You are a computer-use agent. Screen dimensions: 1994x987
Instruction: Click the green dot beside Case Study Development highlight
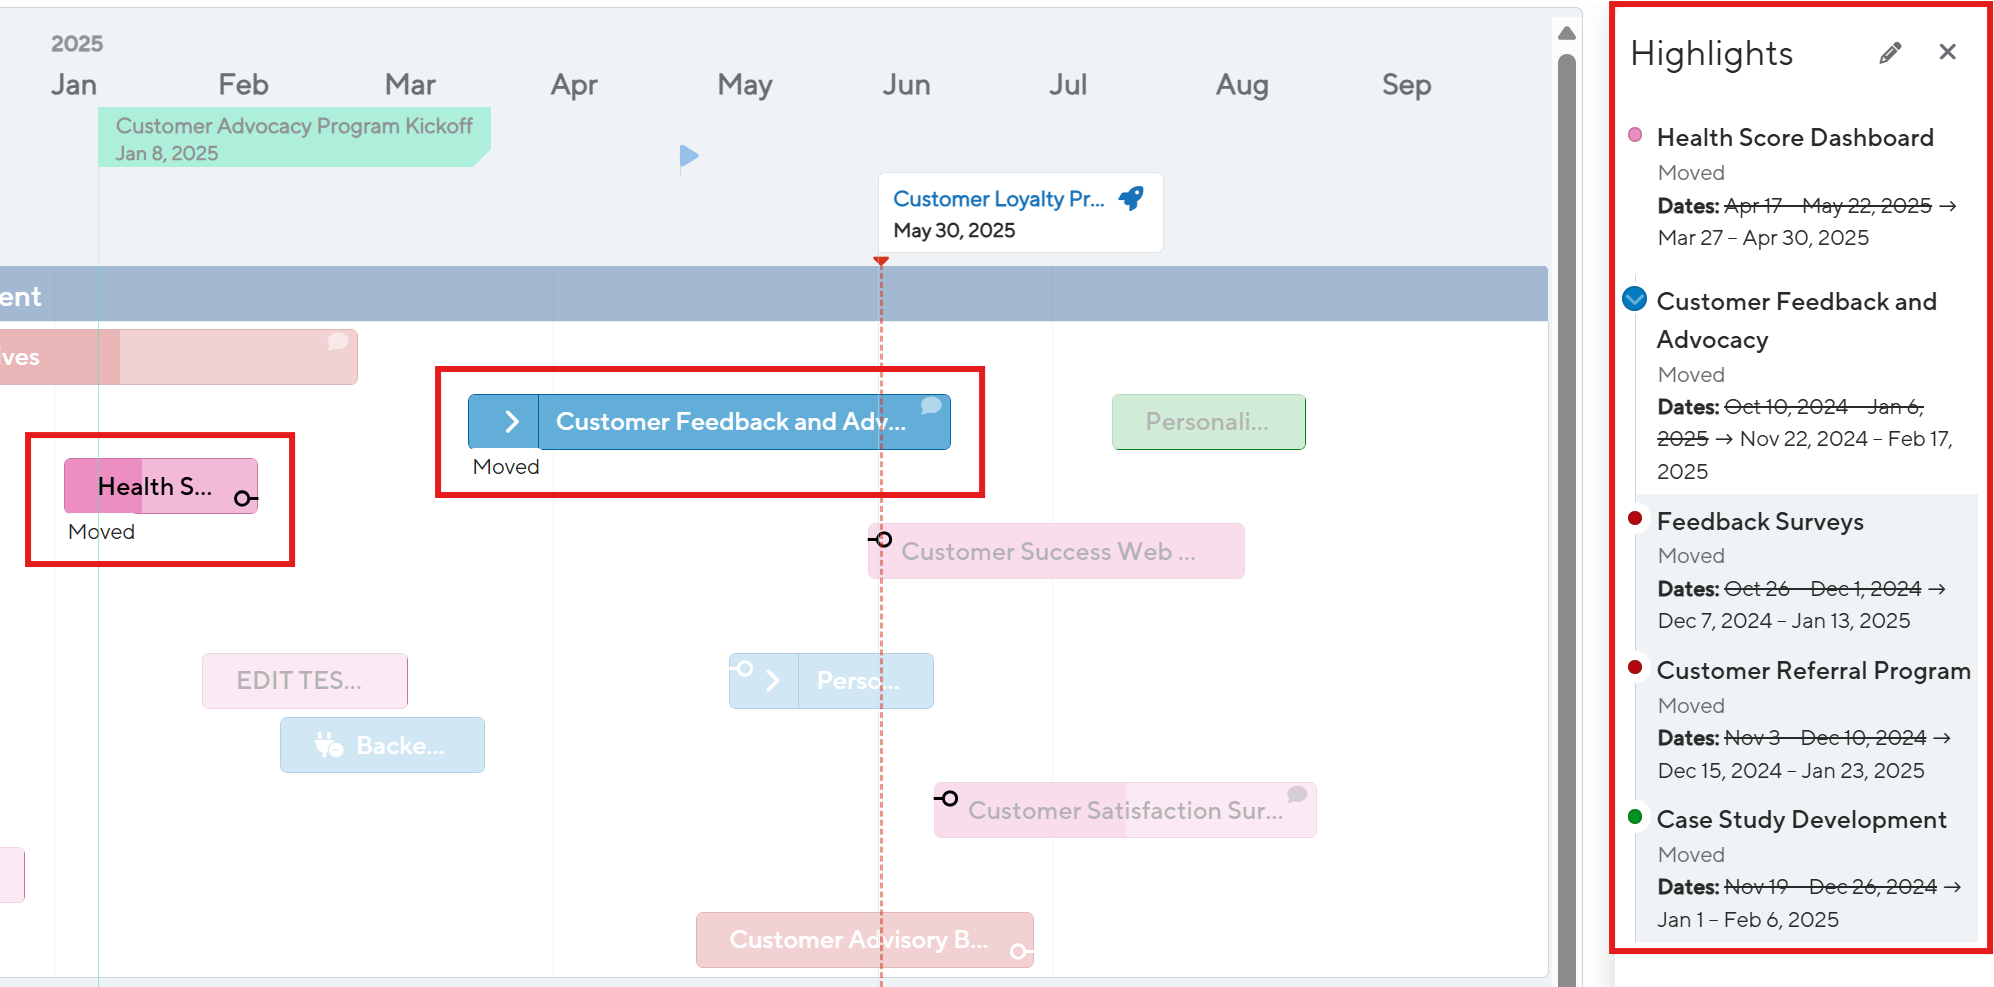point(1636,816)
